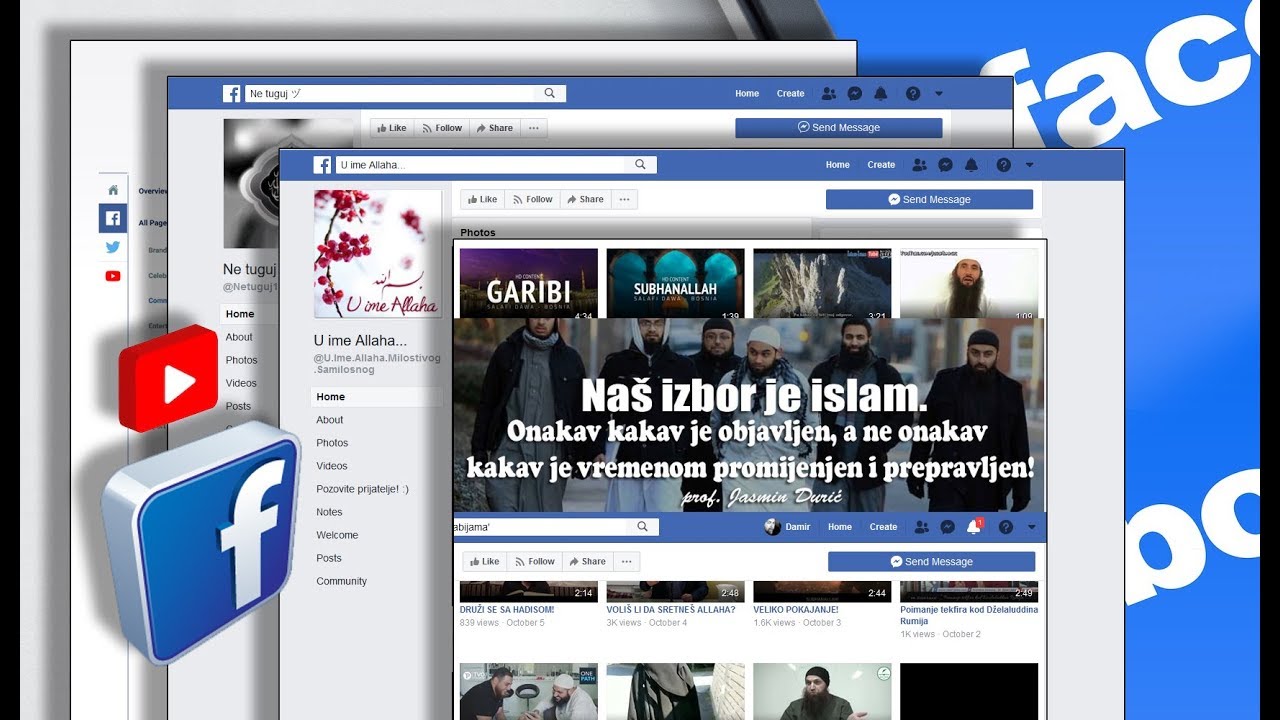Viewport: 1280px width, 720px height.
Task: Select the small YouTube icon in sidebar
Action: [x=113, y=276]
